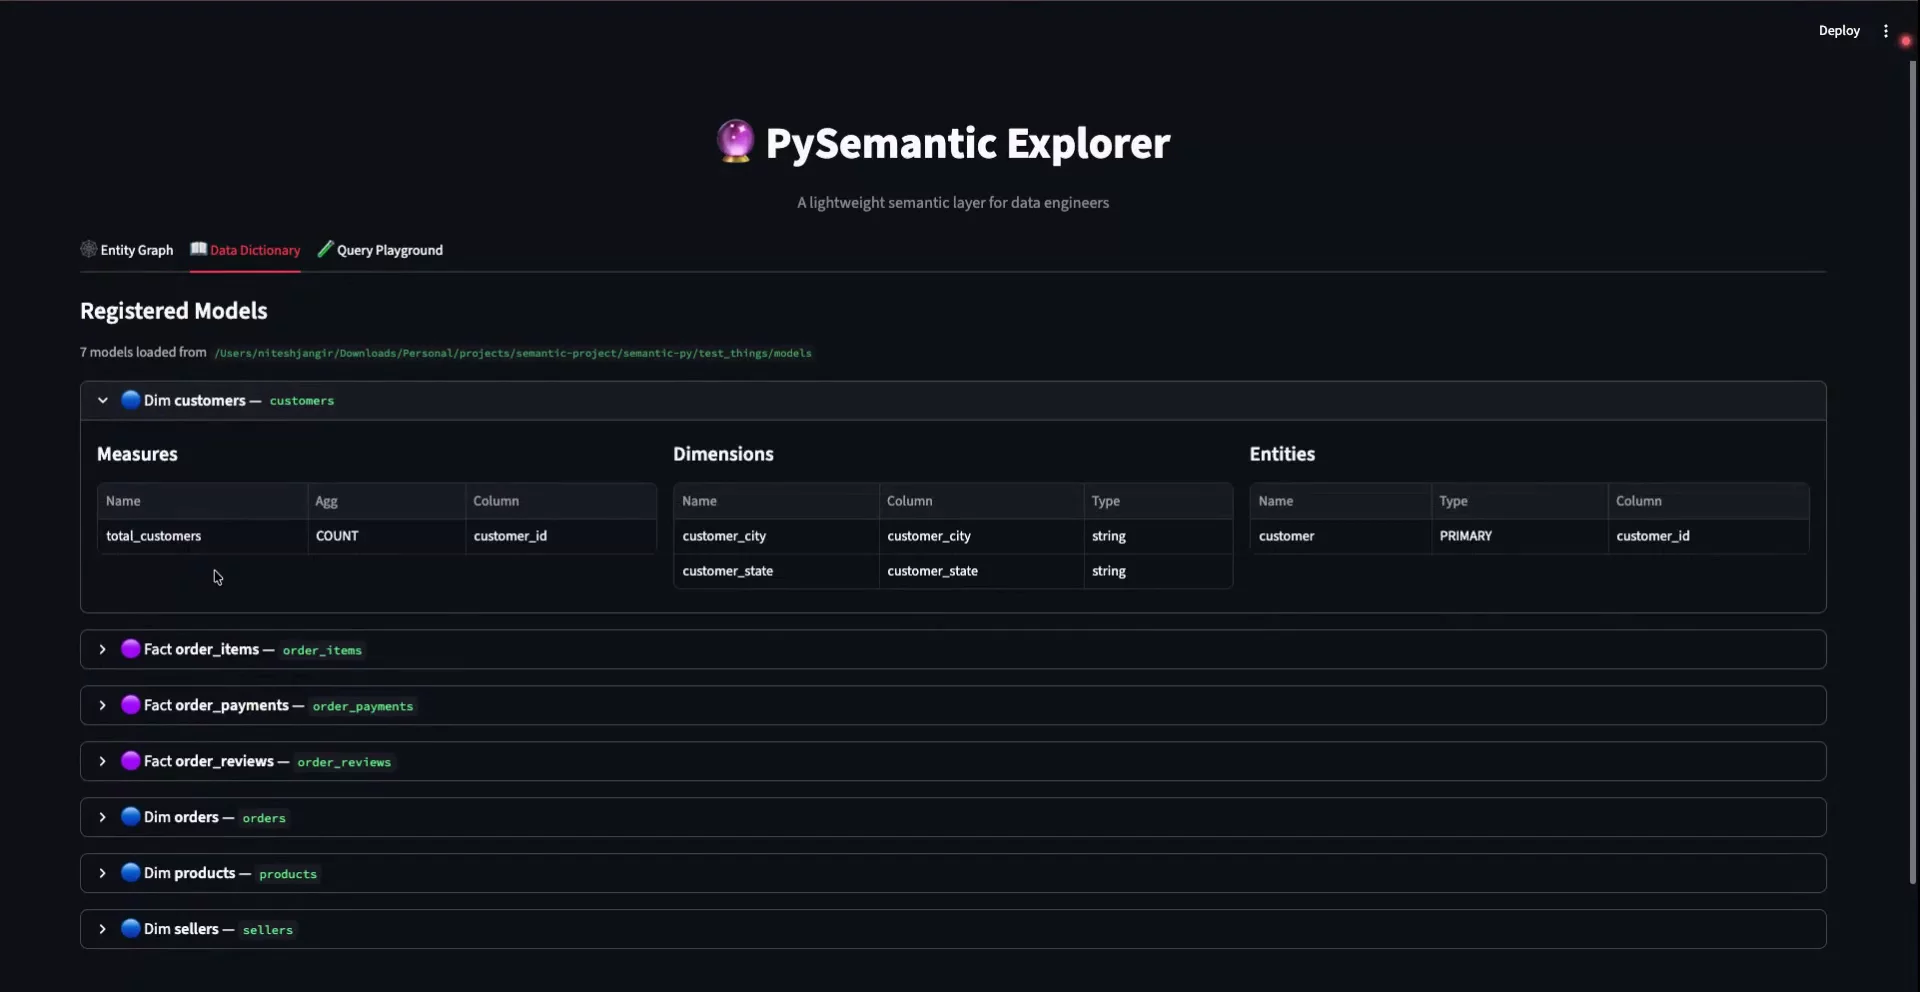Click the Measures table Column header
1920x992 pixels.
pyautogui.click(x=561, y=501)
